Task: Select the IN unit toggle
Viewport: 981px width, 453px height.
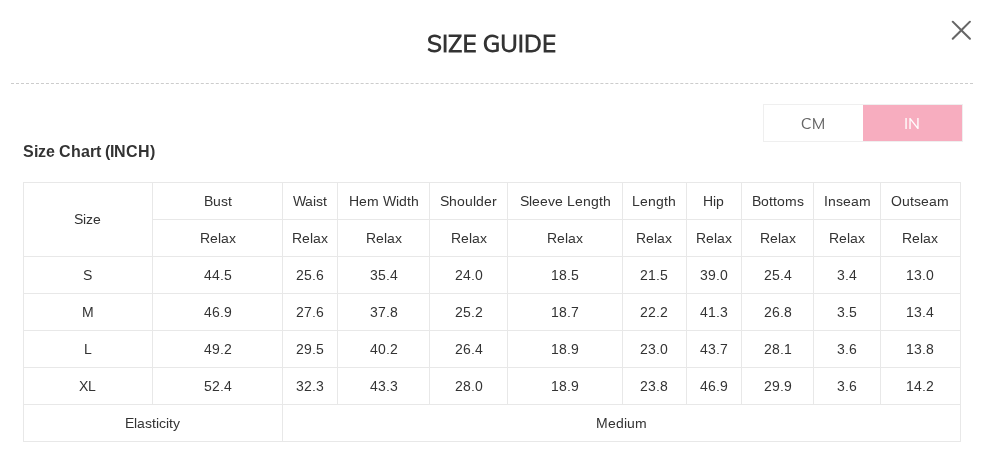Action: pyautogui.click(x=912, y=123)
